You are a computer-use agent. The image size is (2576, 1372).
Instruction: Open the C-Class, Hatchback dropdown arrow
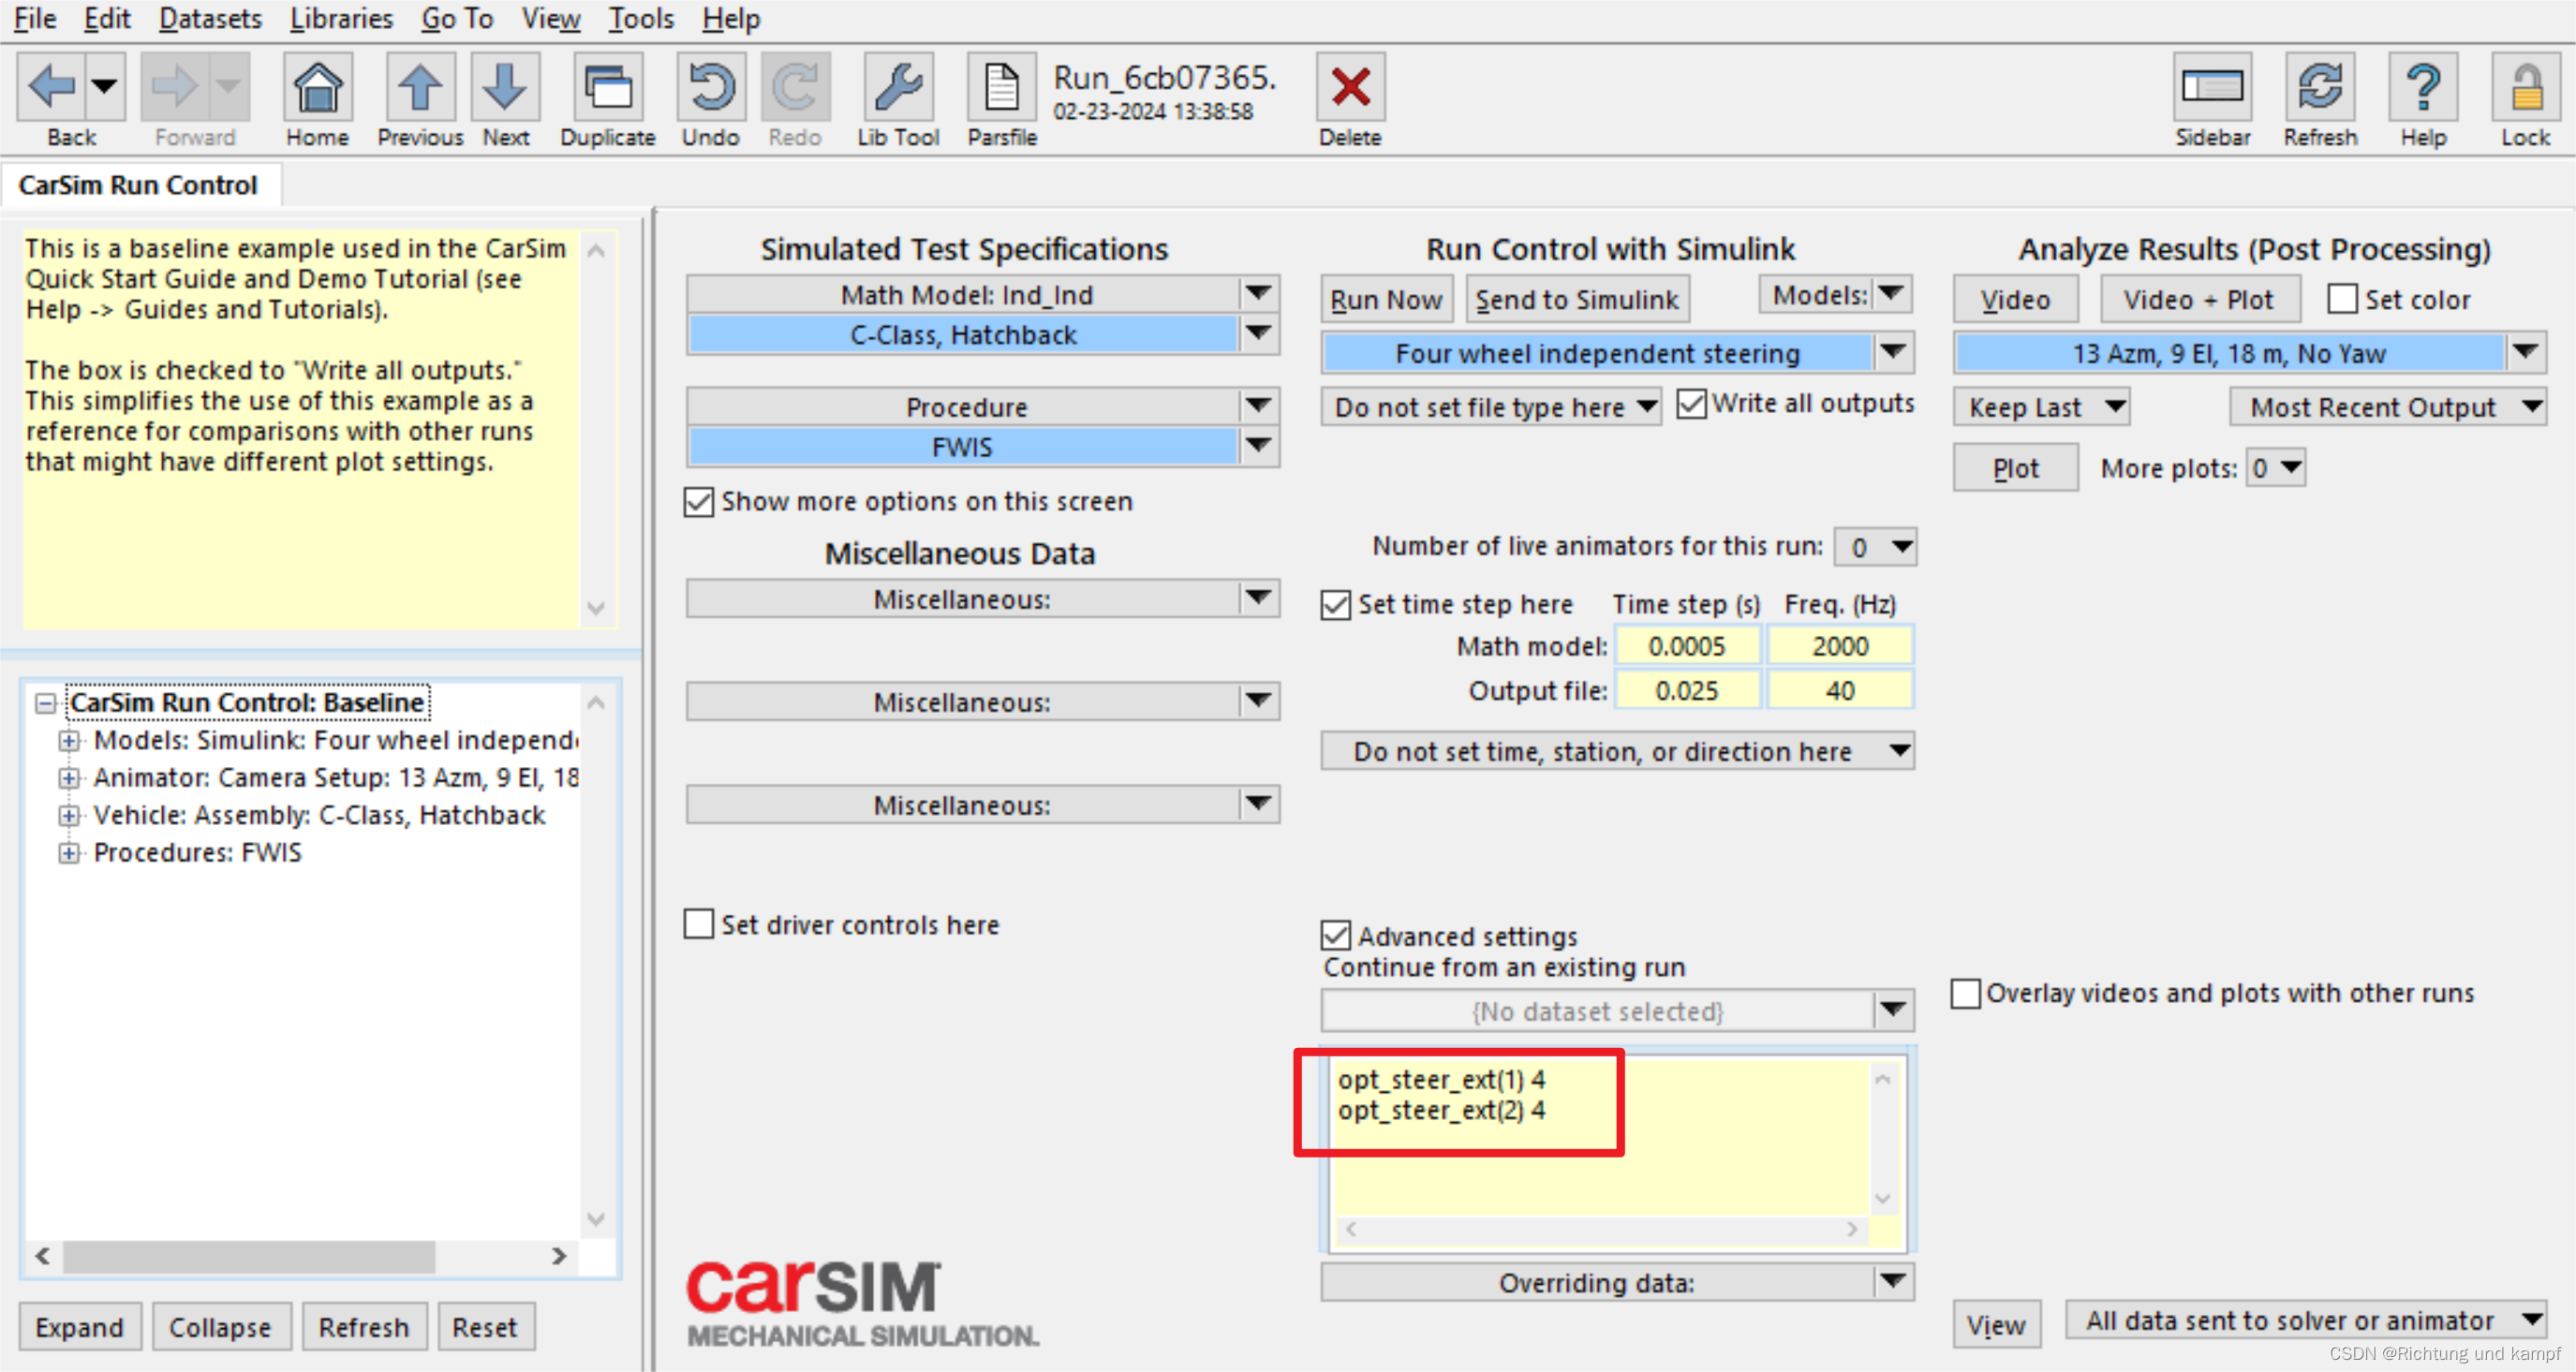point(1258,334)
